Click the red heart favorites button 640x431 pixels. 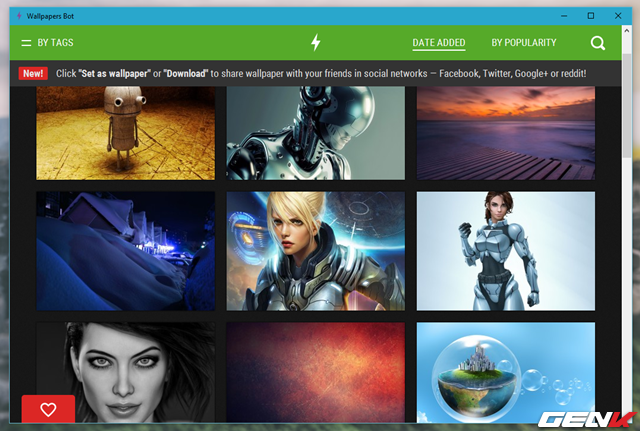point(48,409)
